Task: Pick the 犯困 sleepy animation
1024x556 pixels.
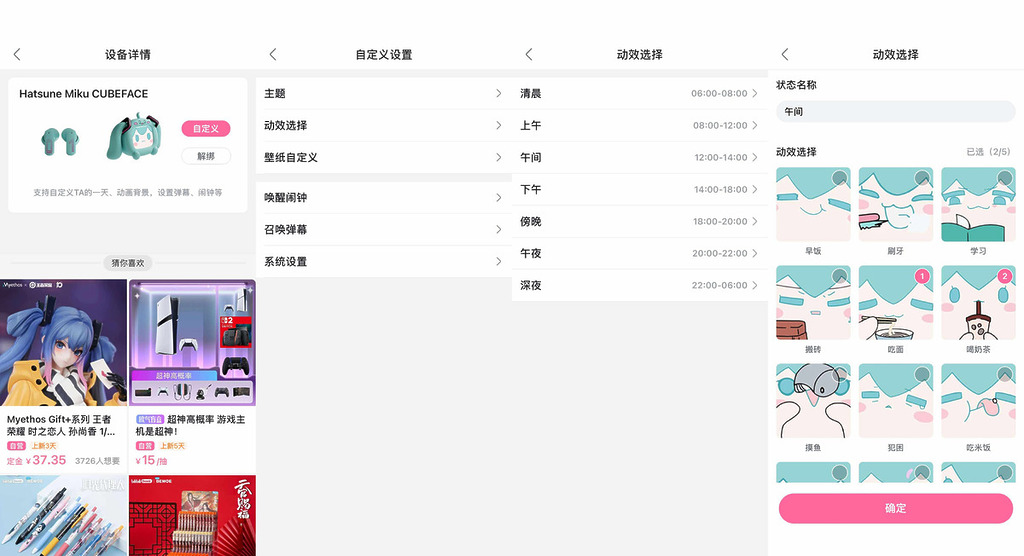Action: (x=895, y=400)
